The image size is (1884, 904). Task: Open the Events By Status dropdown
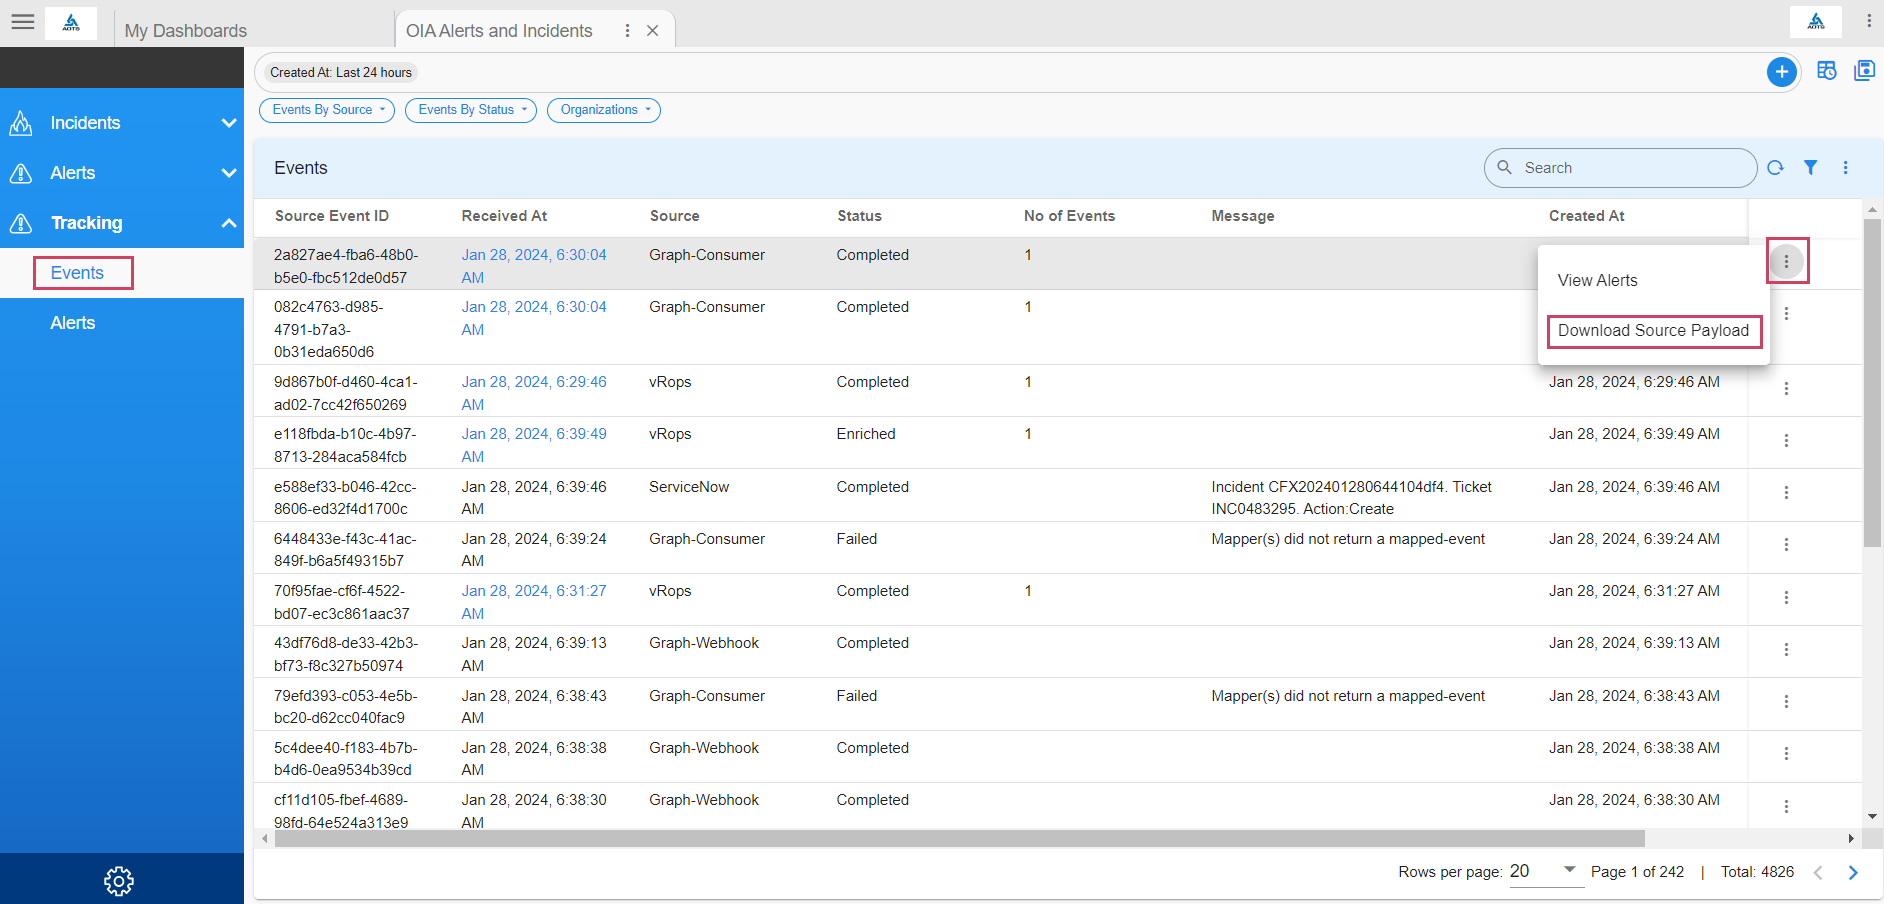(471, 110)
